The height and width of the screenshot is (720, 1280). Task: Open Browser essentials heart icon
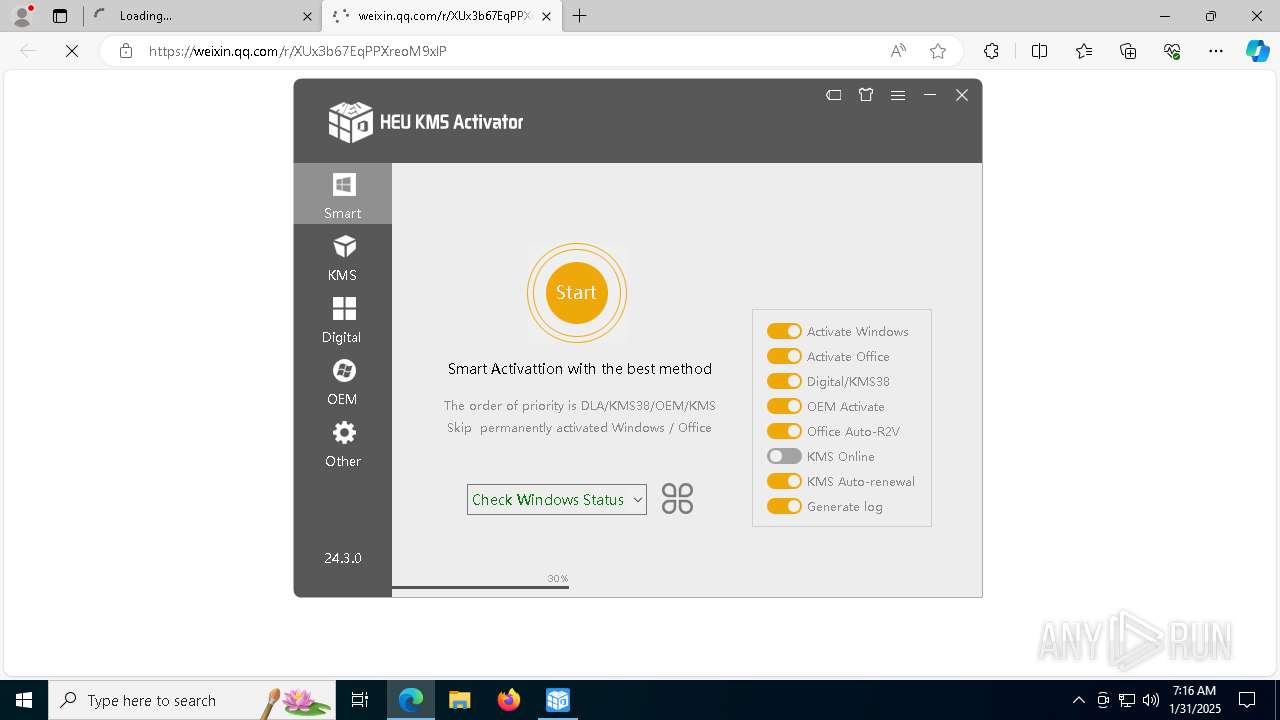1172,51
